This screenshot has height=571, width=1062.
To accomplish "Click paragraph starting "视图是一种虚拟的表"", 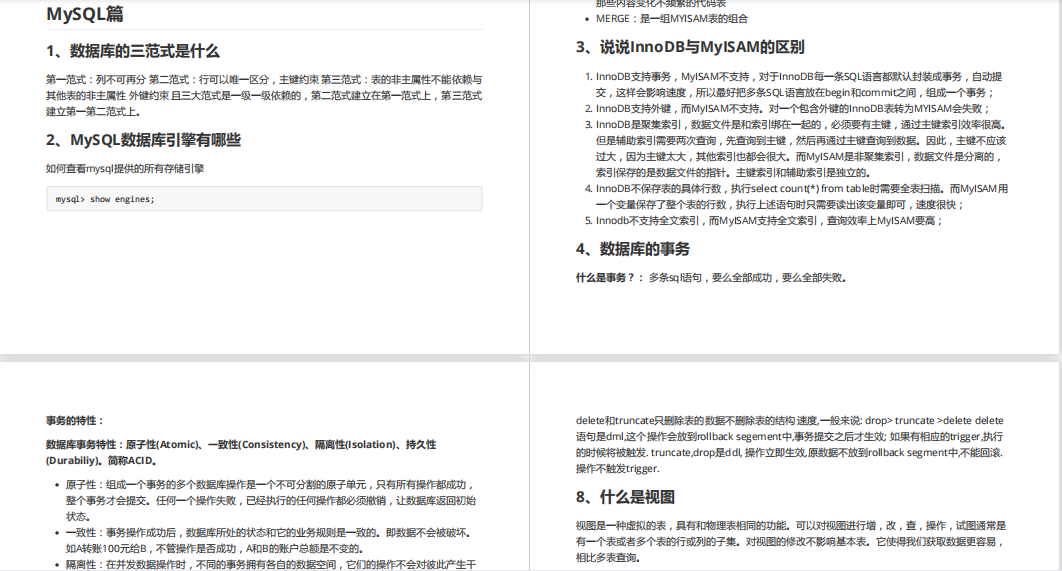I will [x=791, y=541].
